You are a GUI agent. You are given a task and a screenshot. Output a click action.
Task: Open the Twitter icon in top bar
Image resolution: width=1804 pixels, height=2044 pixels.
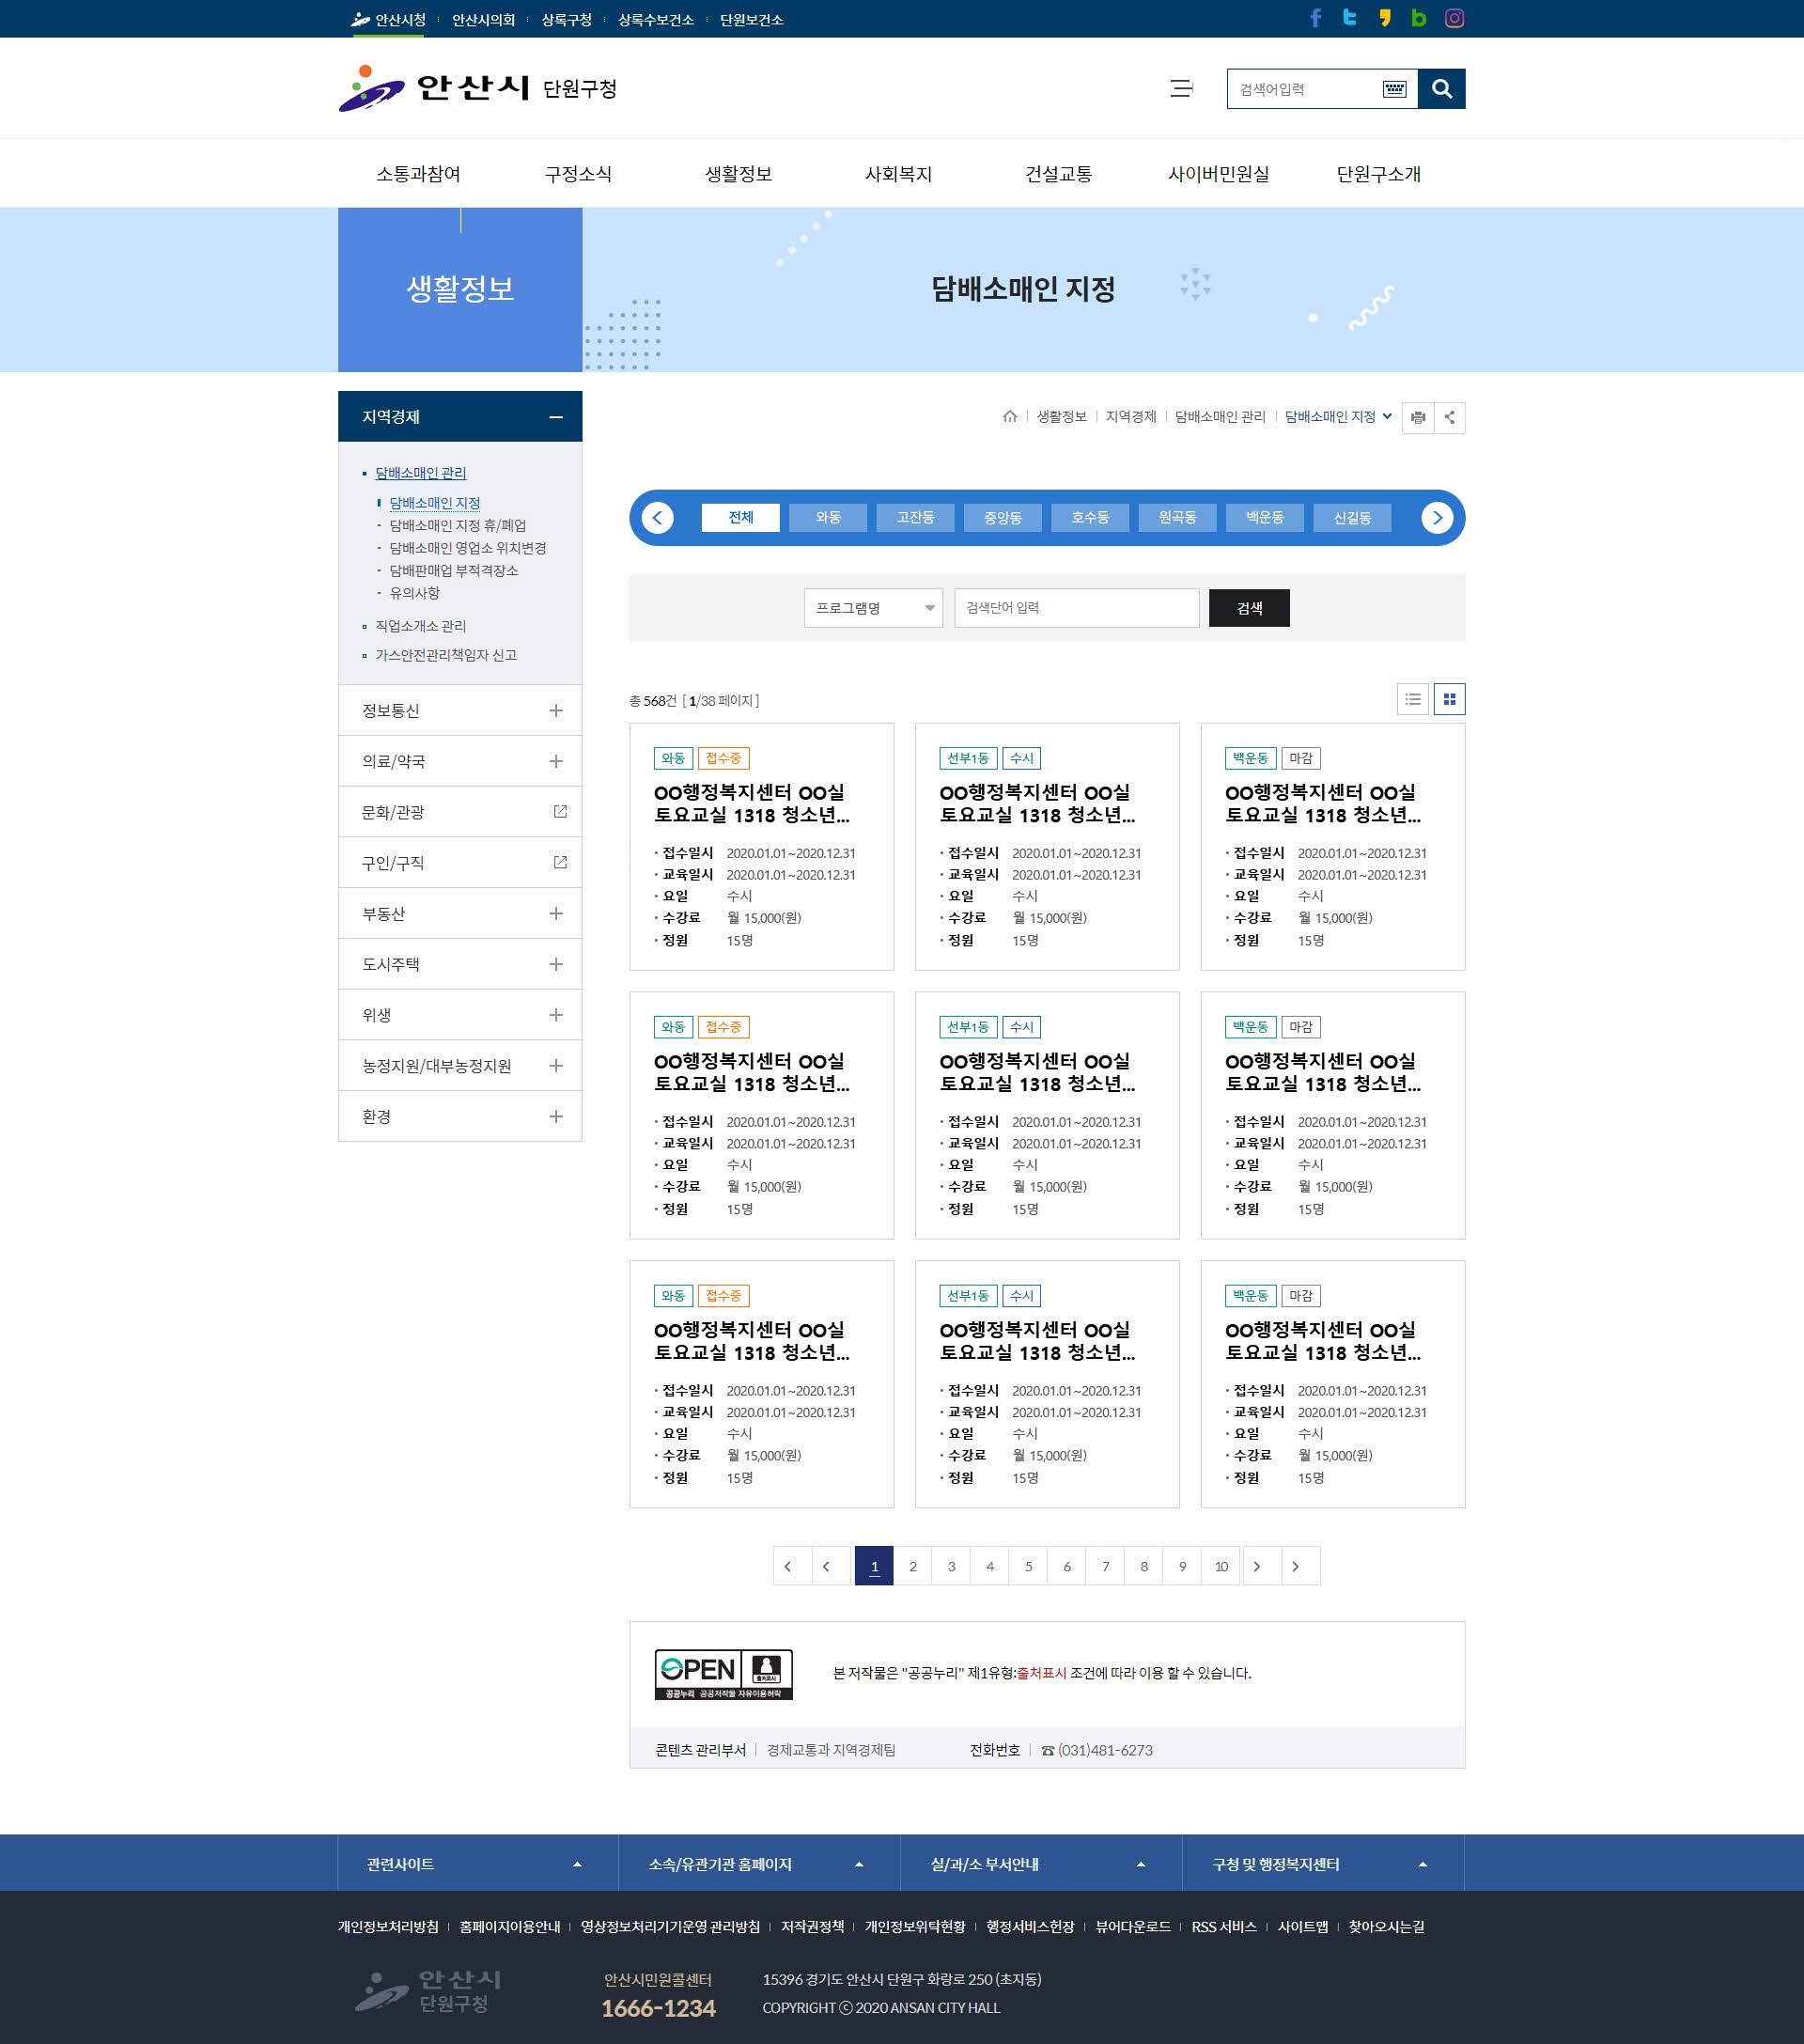click(x=1350, y=18)
